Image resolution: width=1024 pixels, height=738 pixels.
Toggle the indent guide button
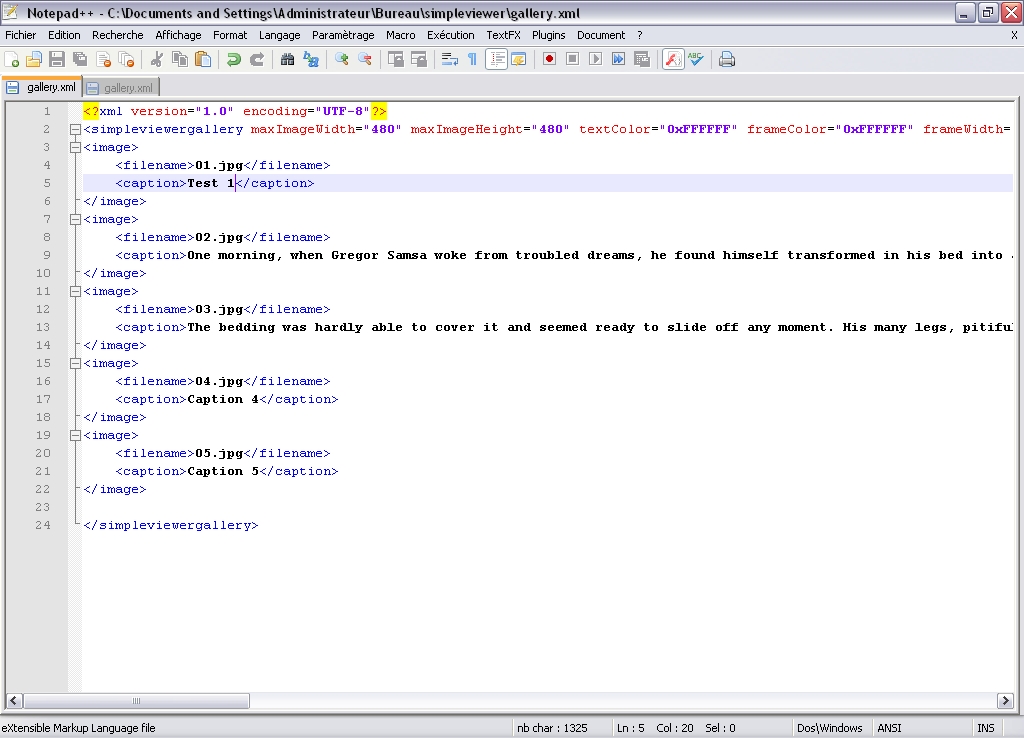point(496,60)
